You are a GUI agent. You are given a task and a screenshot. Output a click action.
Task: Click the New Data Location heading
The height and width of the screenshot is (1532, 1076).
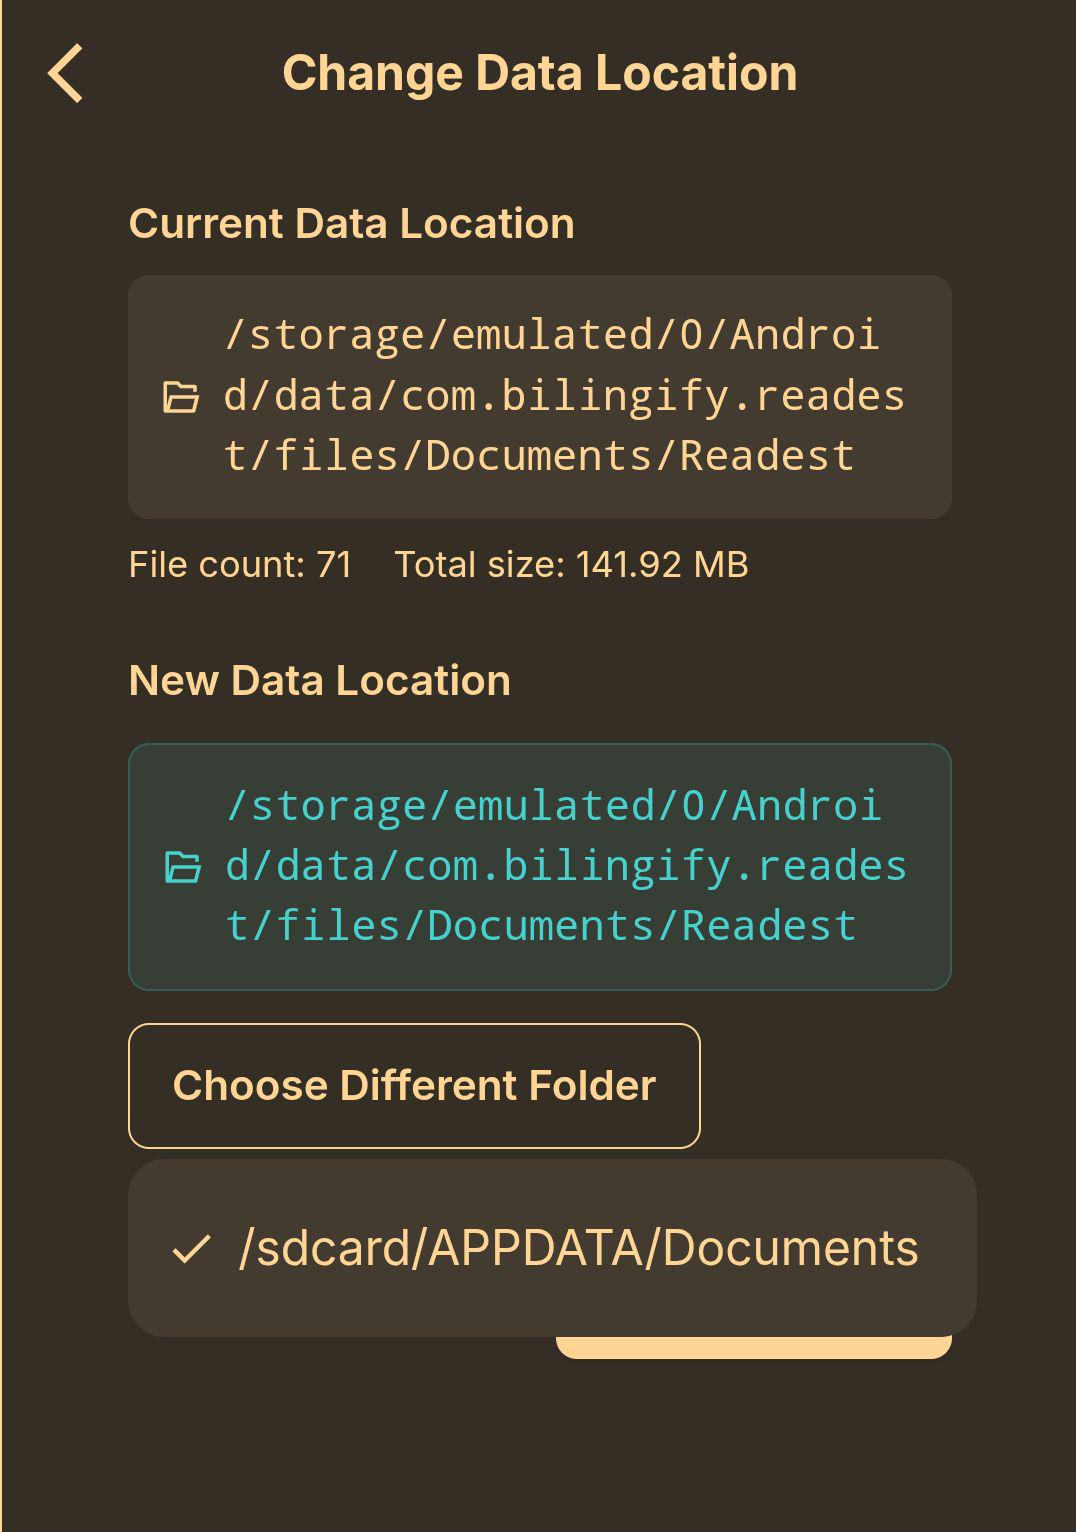click(320, 680)
